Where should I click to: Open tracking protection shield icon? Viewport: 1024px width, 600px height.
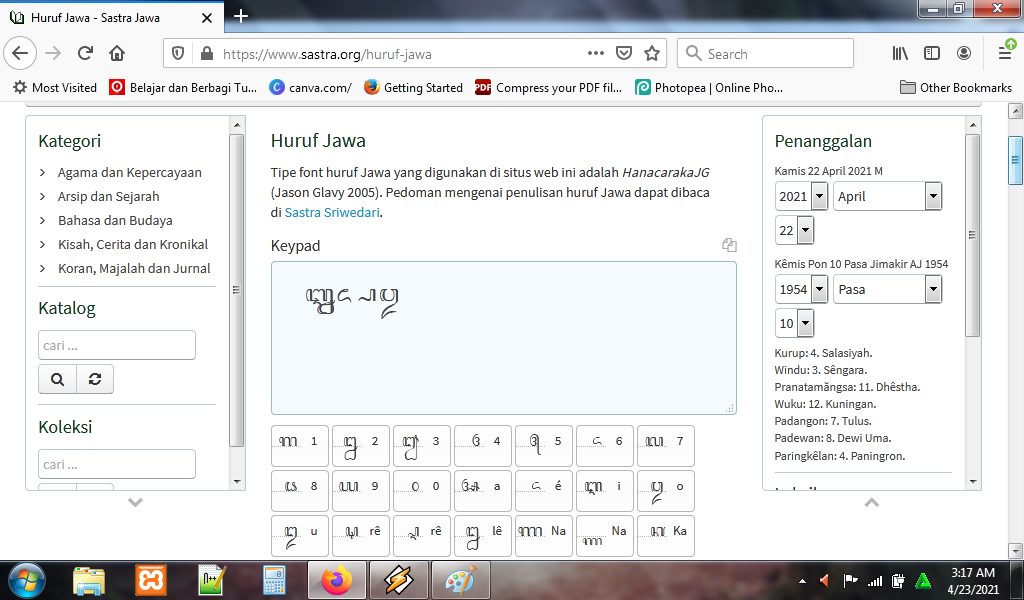[178, 54]
